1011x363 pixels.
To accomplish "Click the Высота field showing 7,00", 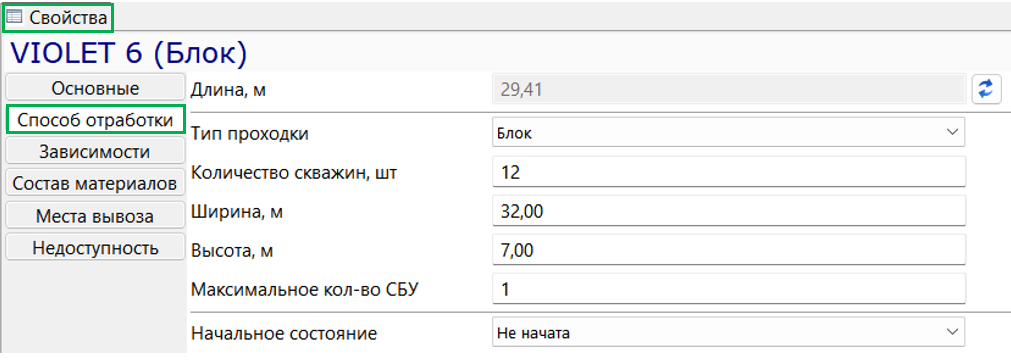I will pyautogui.click(x=729, y=250).
